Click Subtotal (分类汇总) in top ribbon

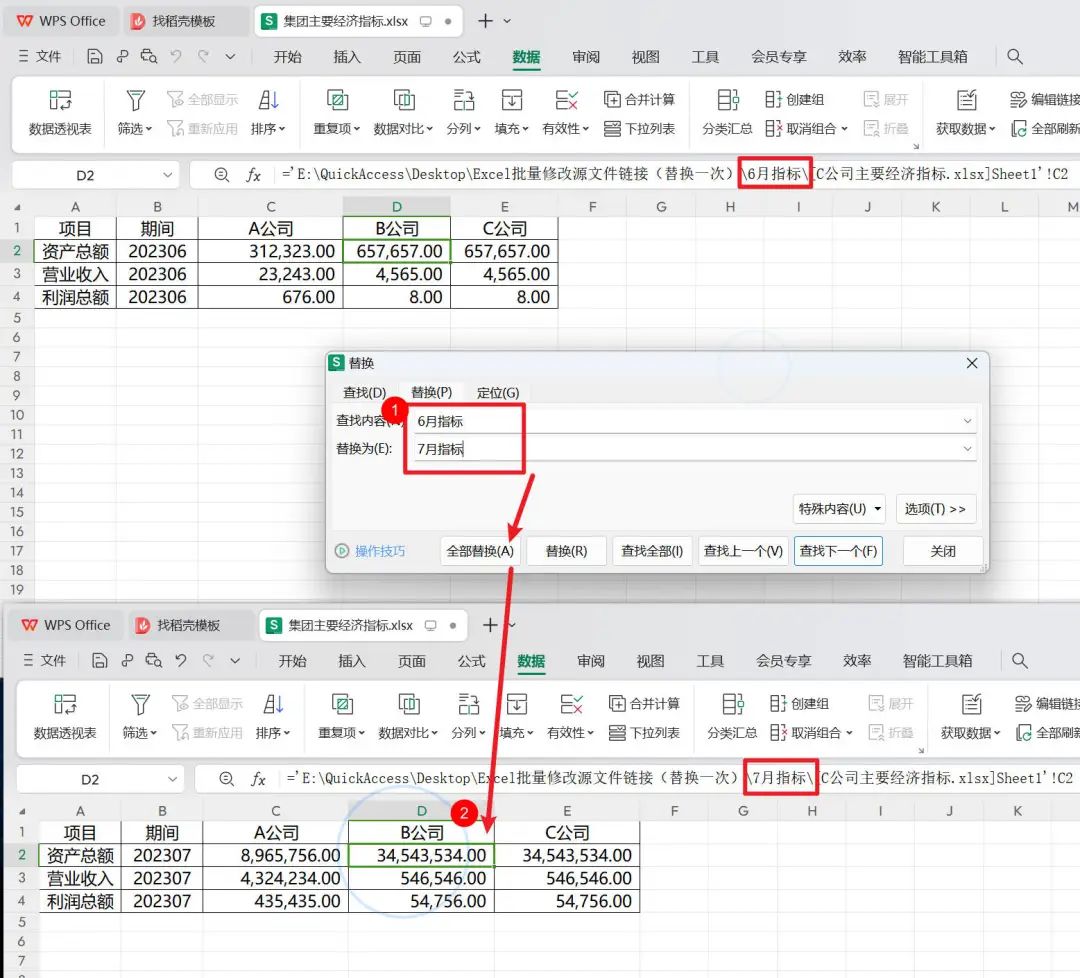point(727,113)
